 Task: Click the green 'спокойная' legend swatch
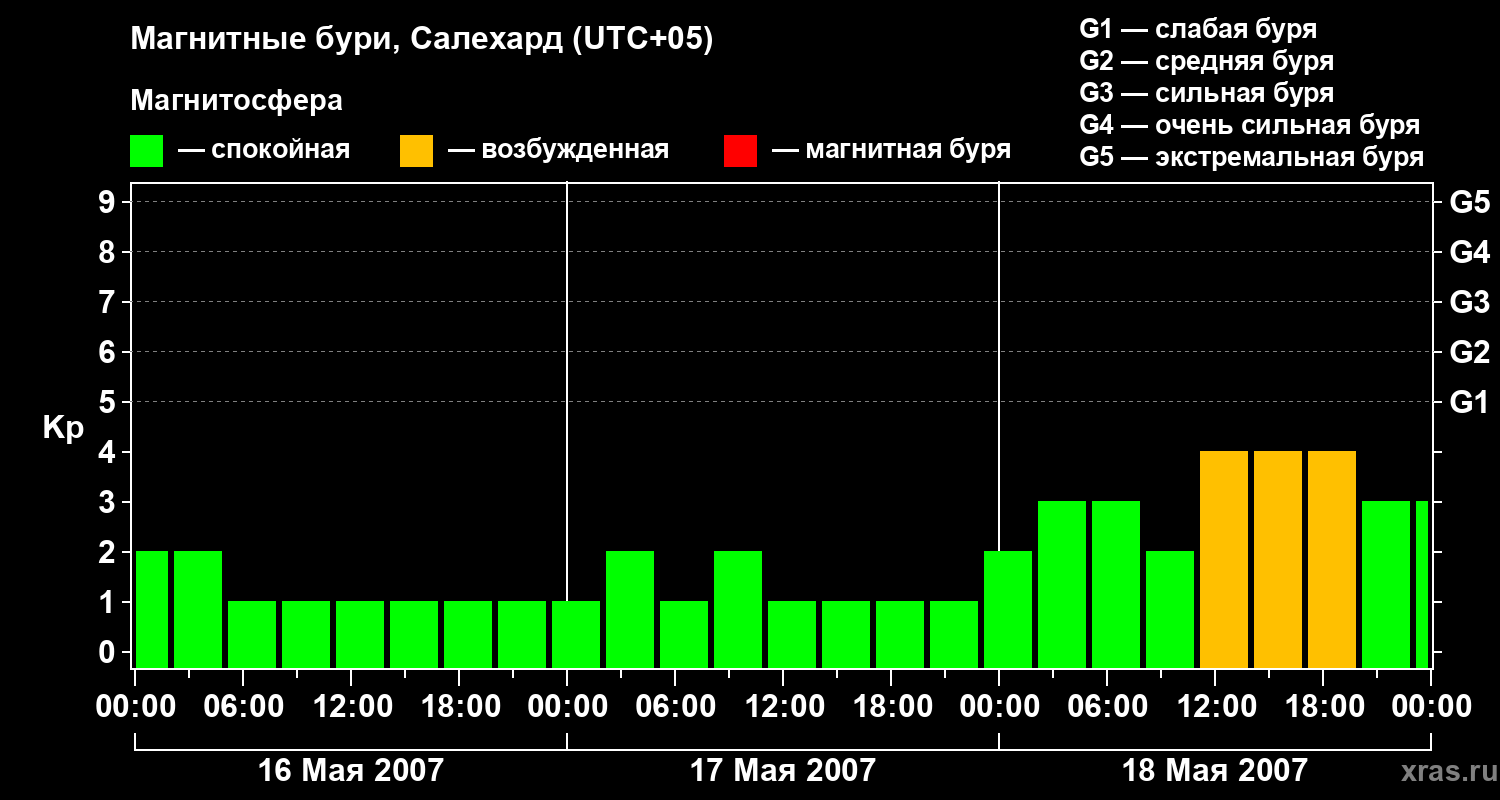[x=147, y=150]
